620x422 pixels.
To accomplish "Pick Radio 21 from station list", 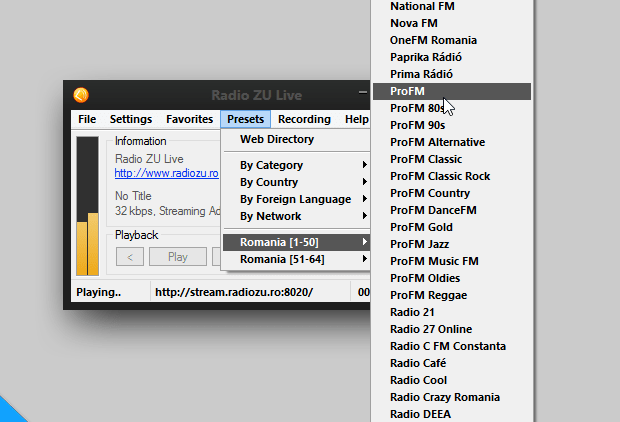I will point(413,312).
